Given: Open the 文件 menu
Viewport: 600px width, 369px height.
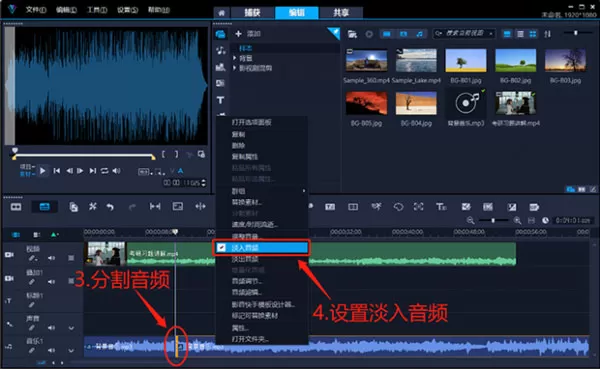Looking at the screenshot, I should (x=36, y=10).
